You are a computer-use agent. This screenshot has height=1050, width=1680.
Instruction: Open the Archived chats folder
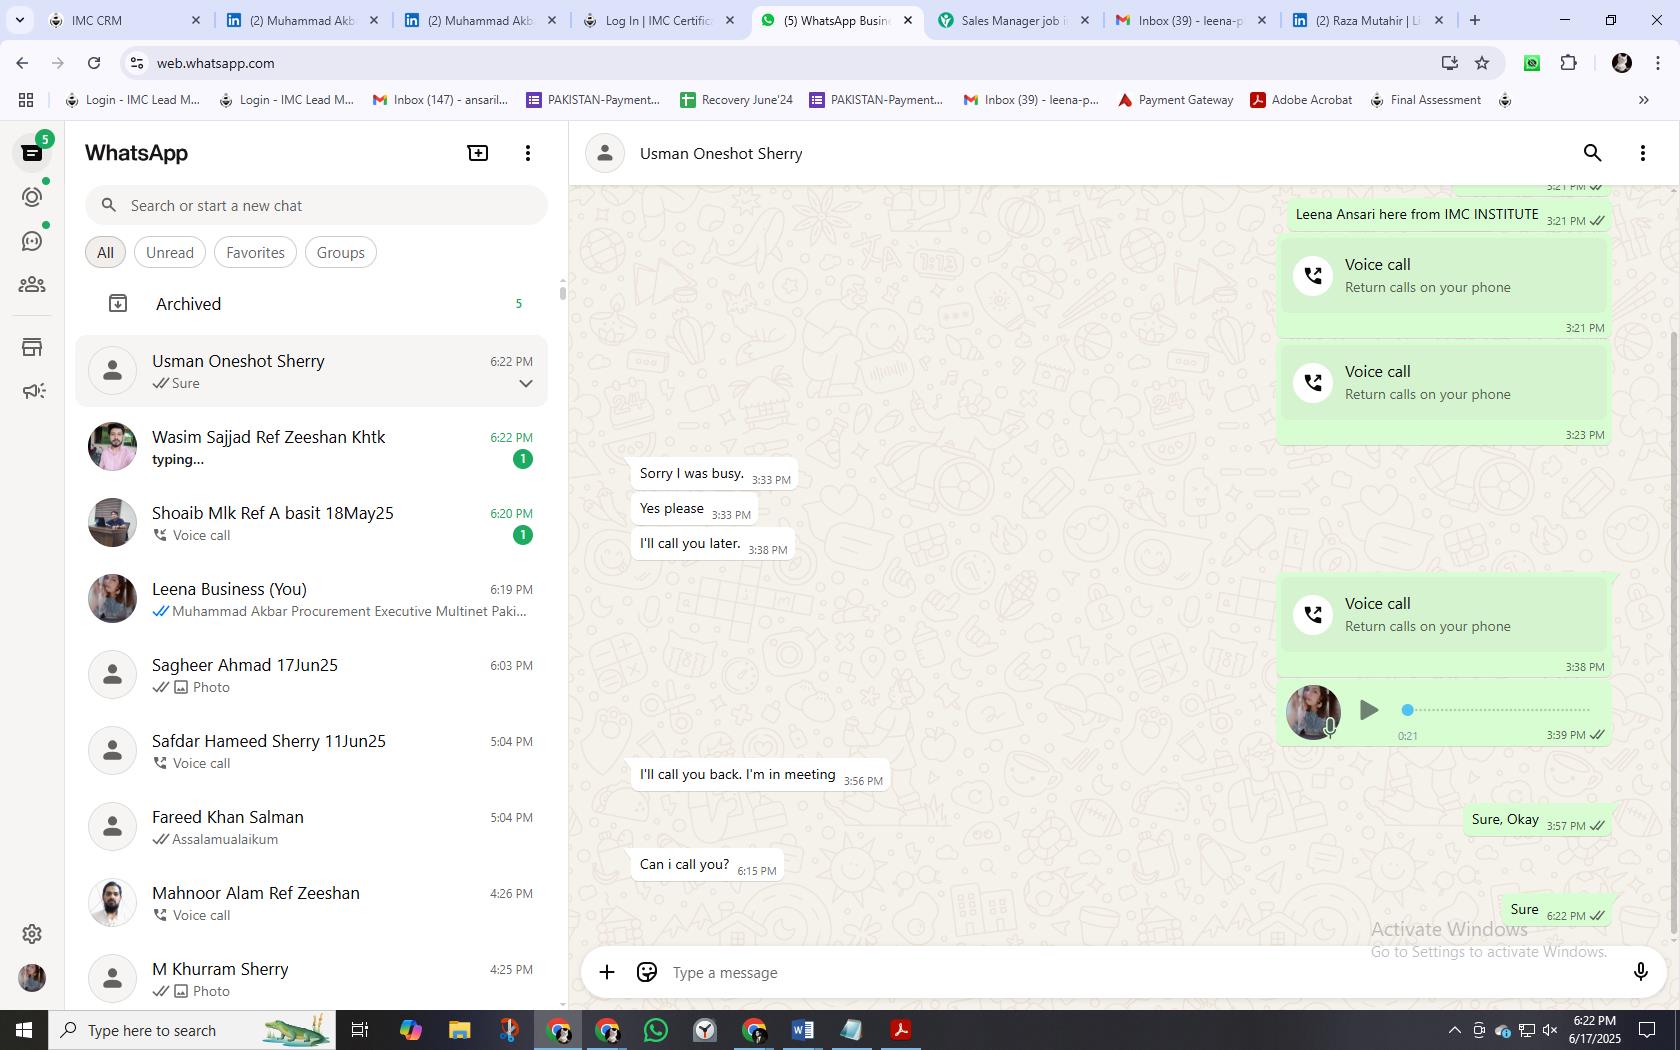click(311, 304)
